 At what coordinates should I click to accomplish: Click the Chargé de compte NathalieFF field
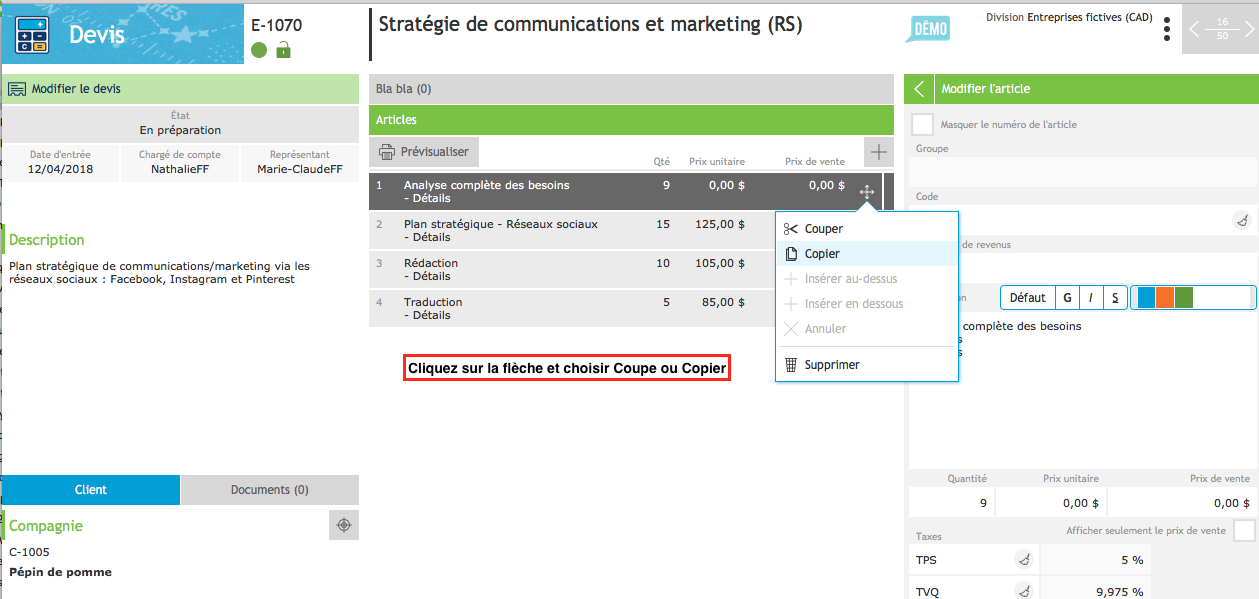[x=180, y=163]
